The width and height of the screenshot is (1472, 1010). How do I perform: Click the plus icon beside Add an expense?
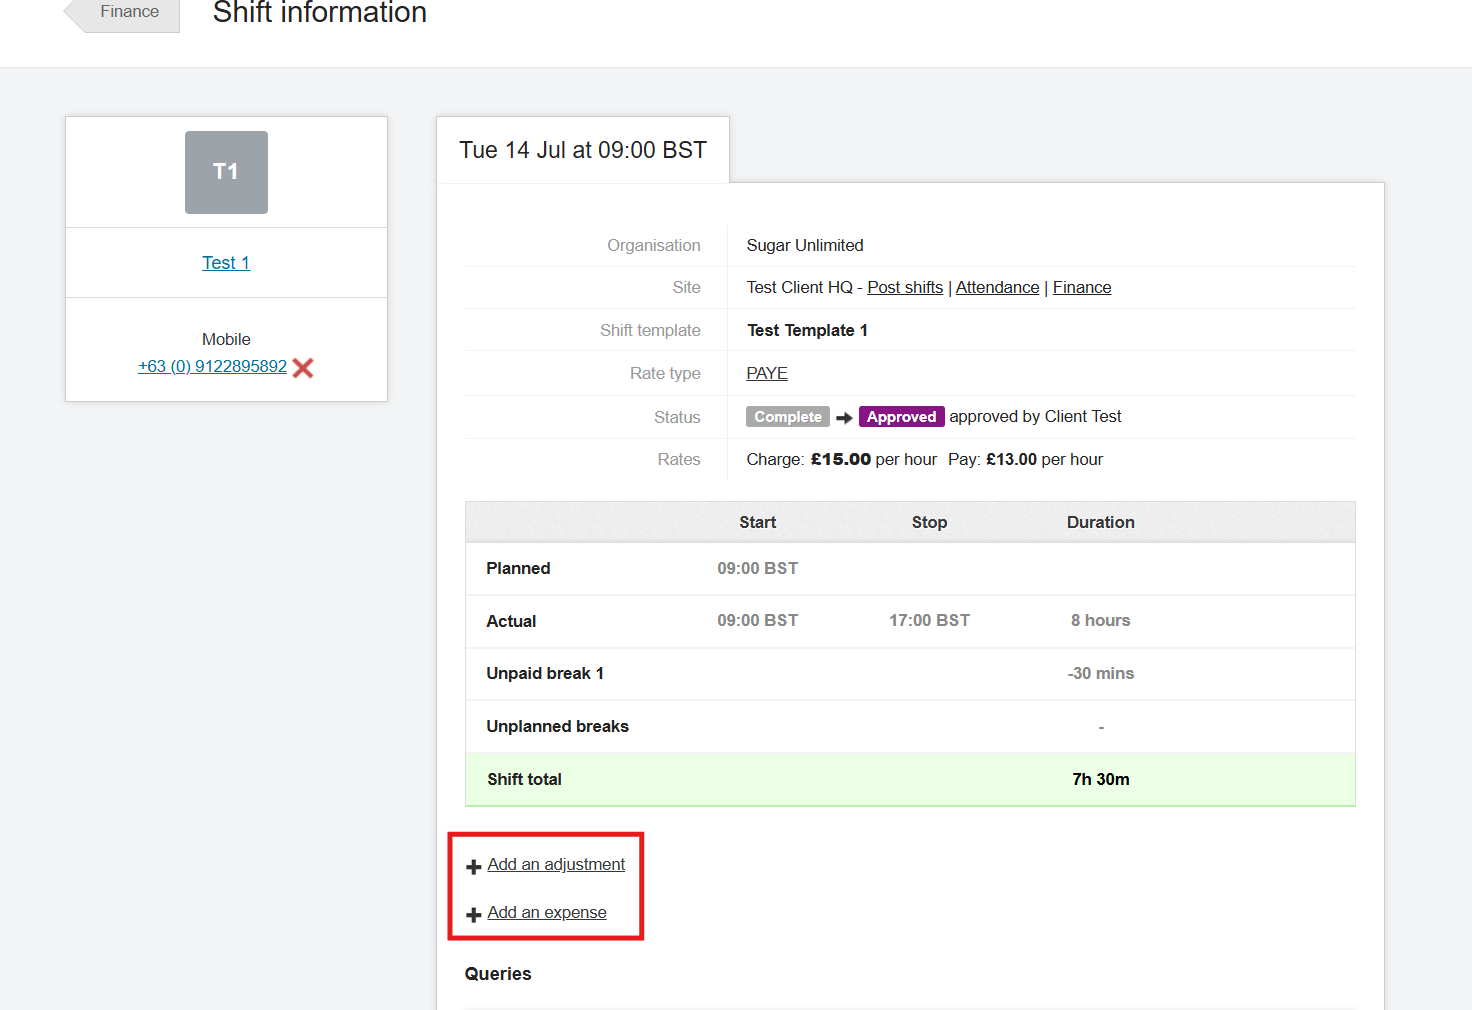coord(474,914)
